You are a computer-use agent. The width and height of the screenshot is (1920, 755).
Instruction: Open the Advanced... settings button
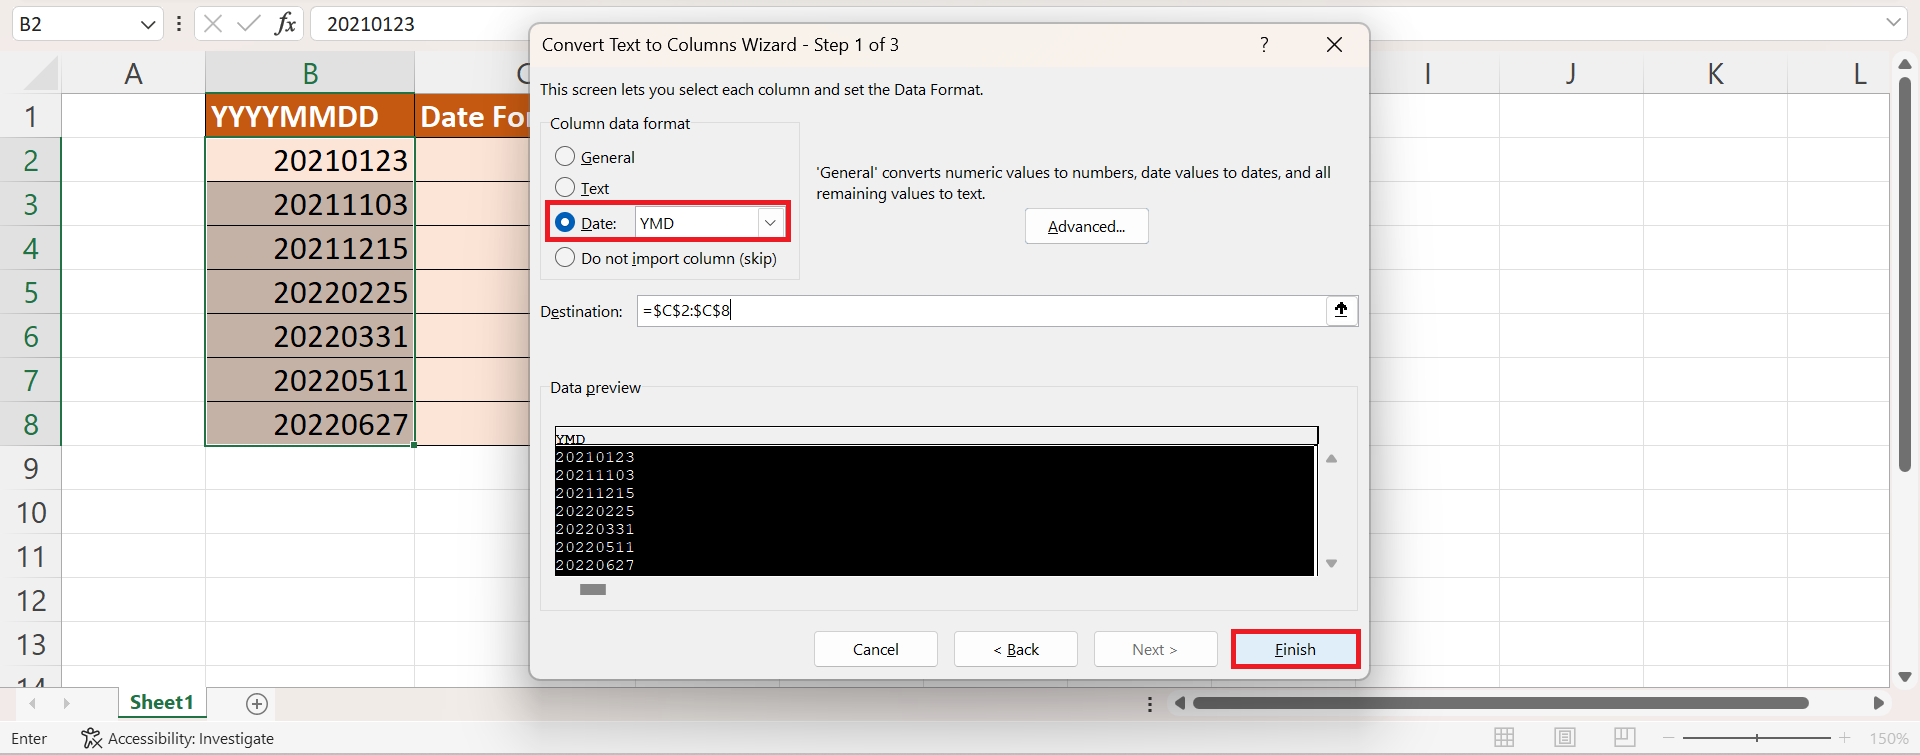pos(1086,227)
